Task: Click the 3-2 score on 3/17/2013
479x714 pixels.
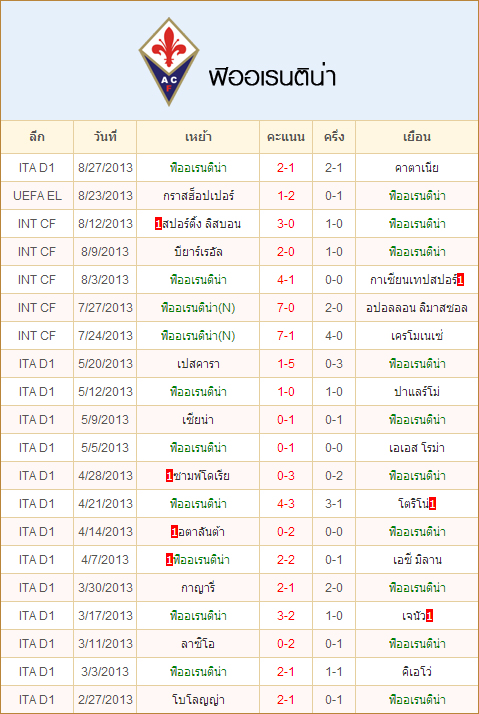Action: [x=286, y=616]
